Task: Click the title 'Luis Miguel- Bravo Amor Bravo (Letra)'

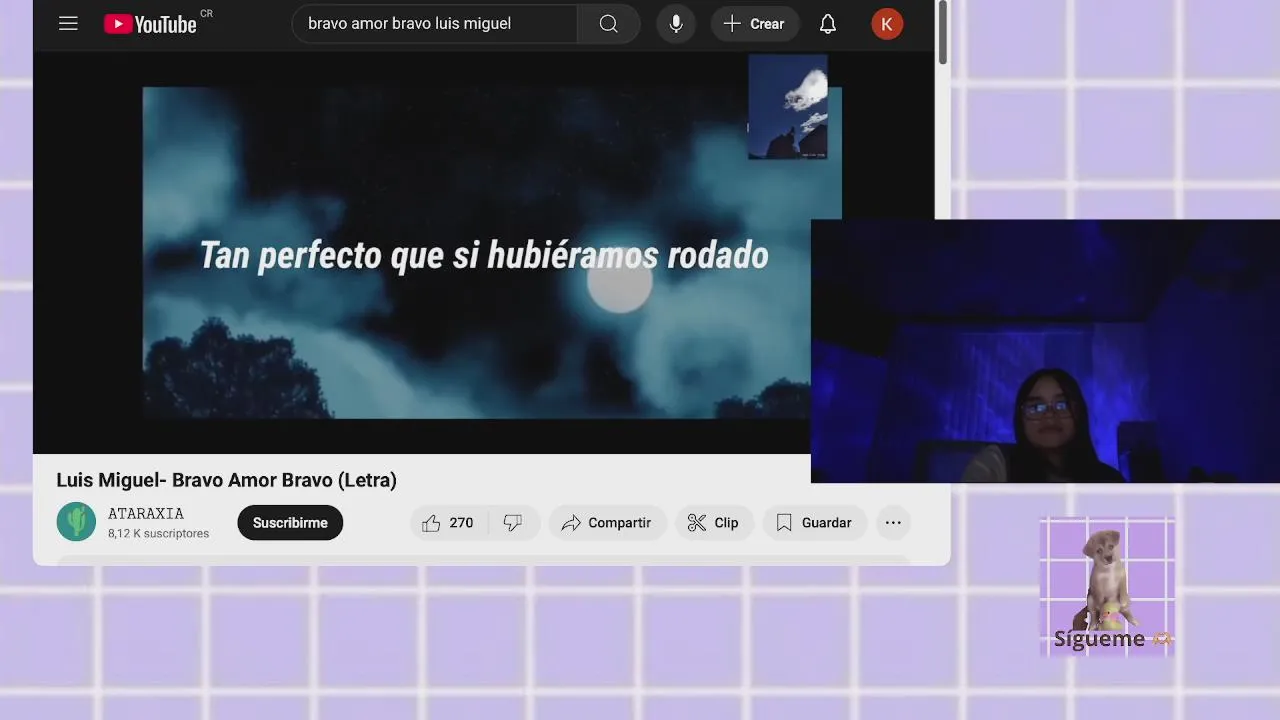Action: coord(227,480)
